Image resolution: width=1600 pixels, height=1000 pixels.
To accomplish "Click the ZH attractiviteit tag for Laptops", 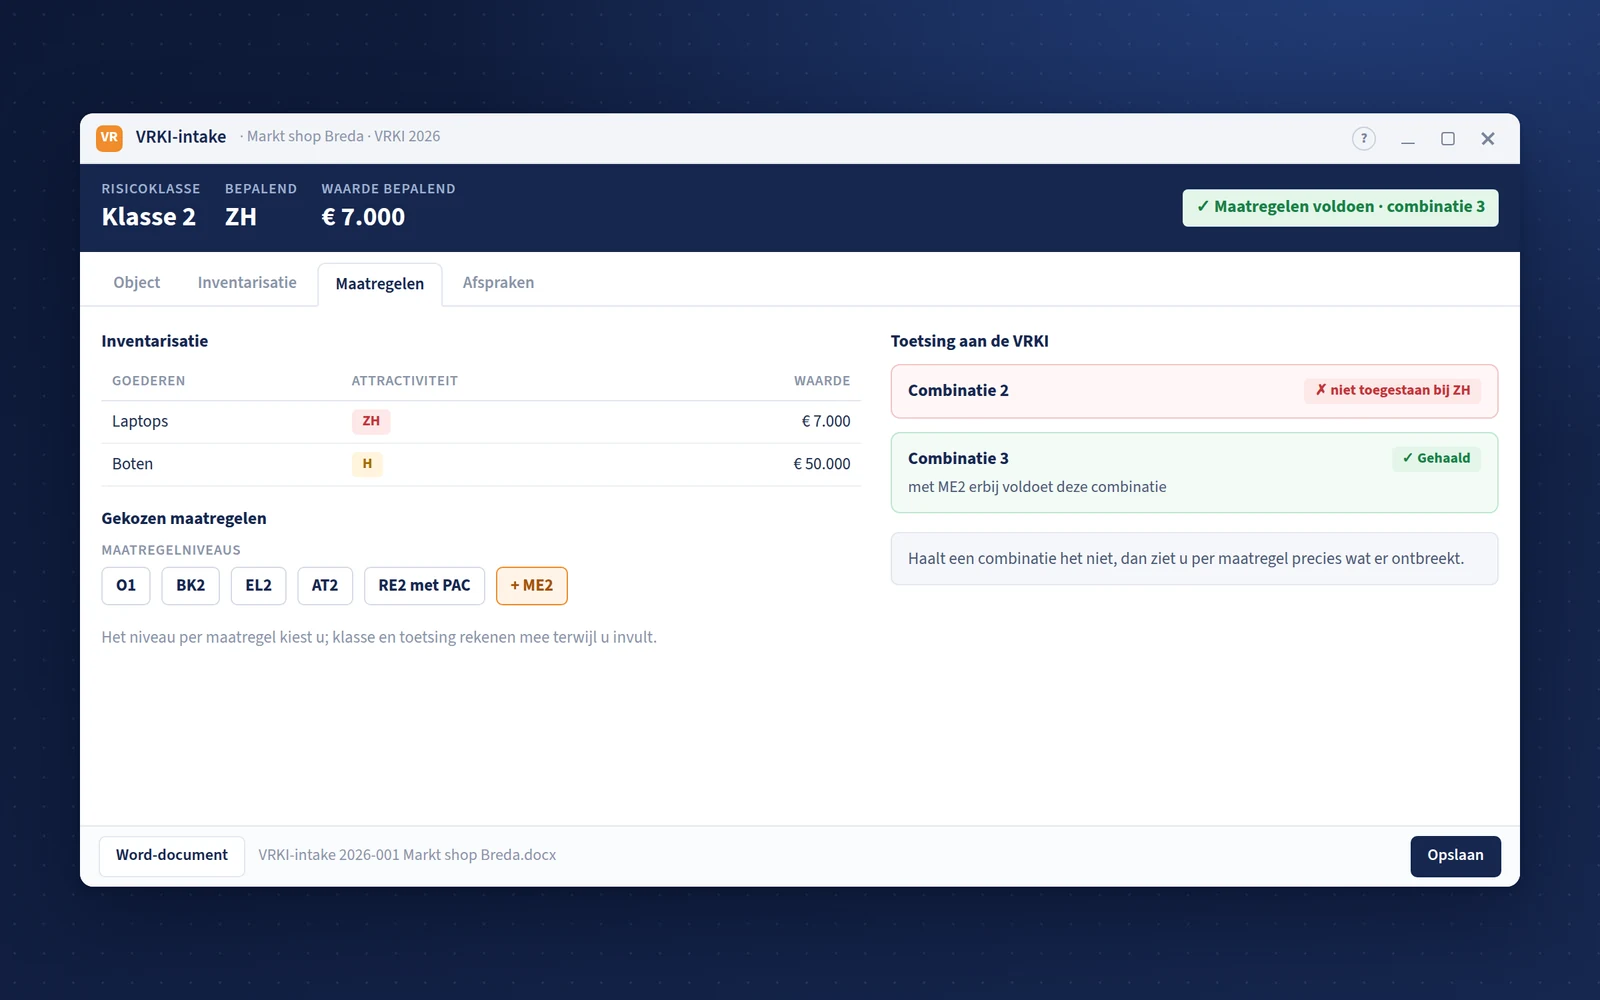I will coord(371,422).
